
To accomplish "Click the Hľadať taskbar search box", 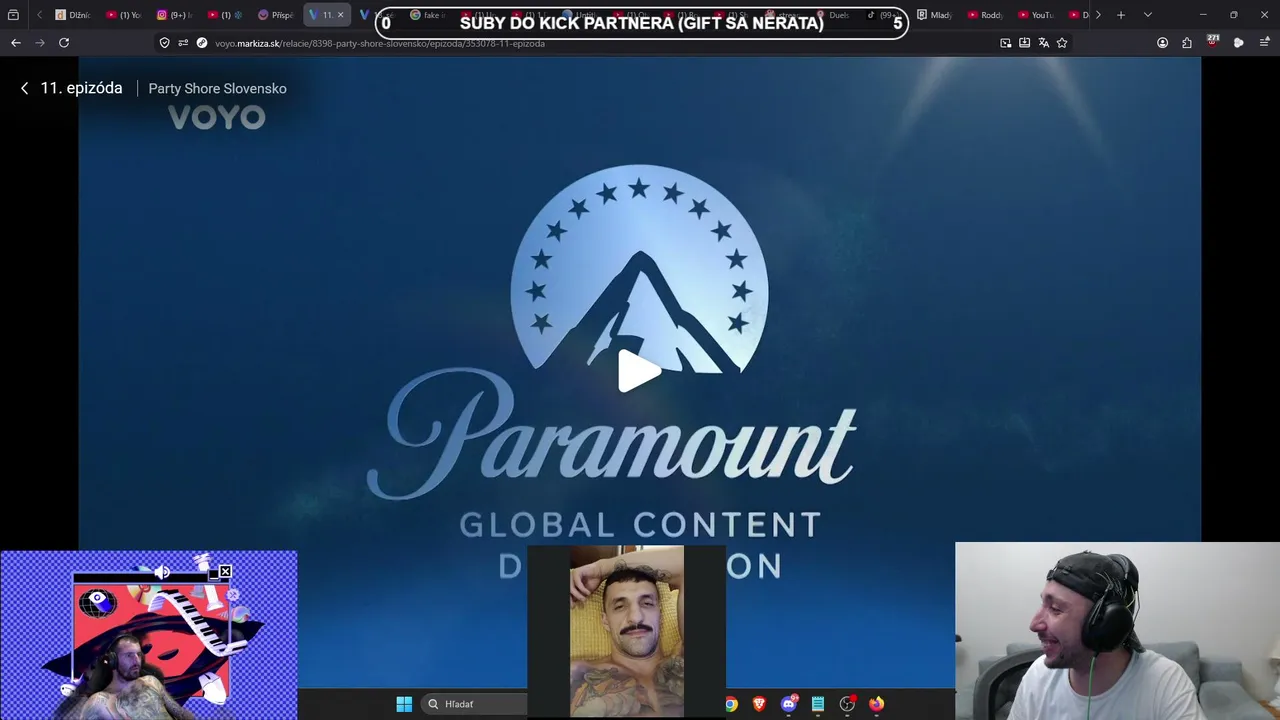I will [x=473, y=704].
